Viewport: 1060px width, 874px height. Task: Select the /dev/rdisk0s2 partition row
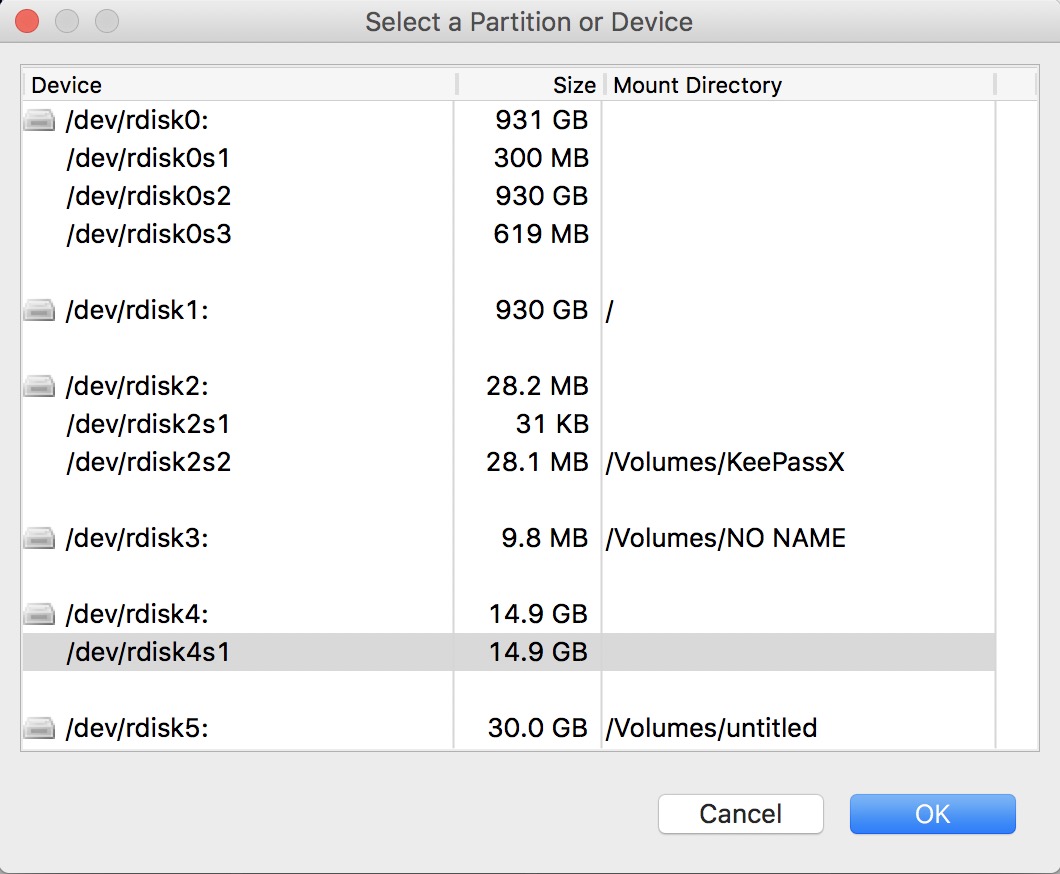tap(149, 196)
